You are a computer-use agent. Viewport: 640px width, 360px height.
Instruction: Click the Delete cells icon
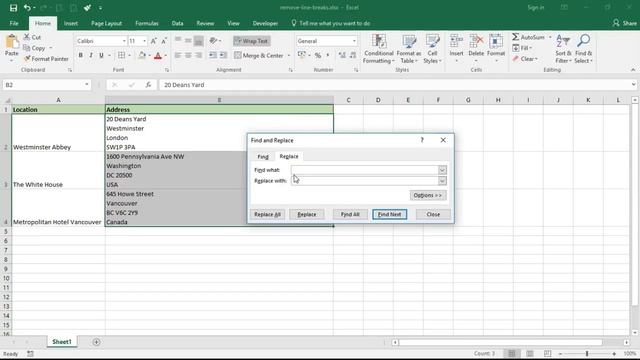(x=476, y=41)
